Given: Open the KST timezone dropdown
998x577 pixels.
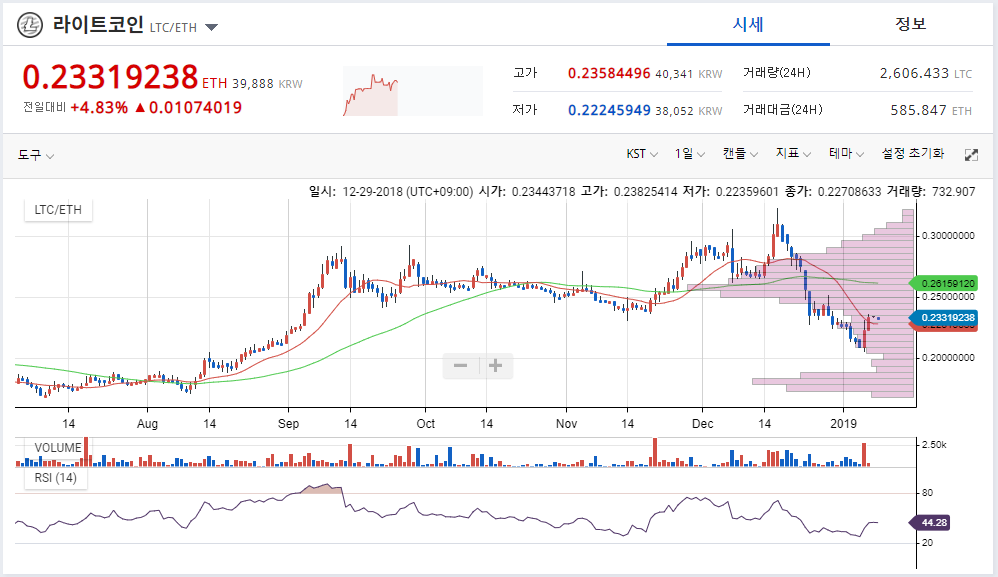Looking at the screenshot, I should 642,154.
